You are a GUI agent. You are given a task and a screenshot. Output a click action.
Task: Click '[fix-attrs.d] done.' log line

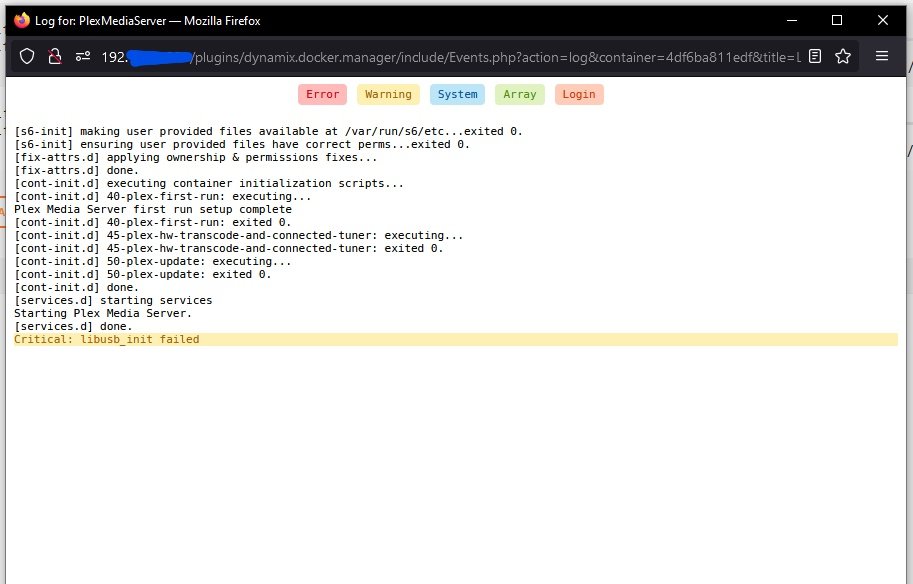(x=77, y=171)
